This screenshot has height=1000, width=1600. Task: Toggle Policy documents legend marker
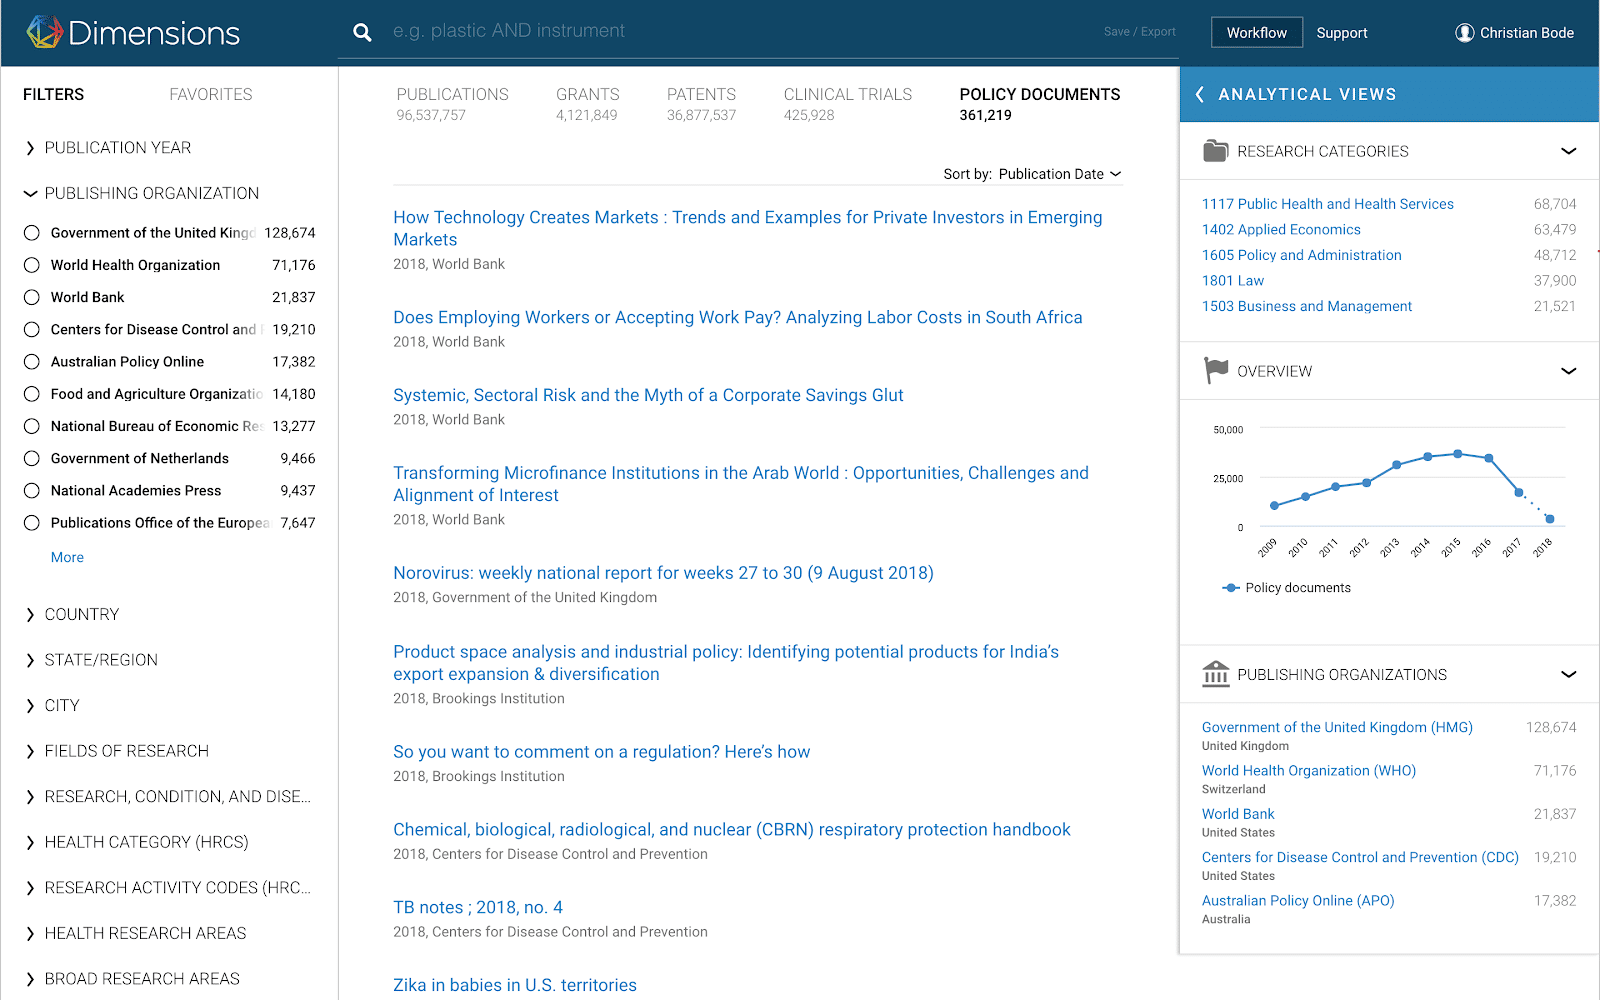click(1231, 588)
